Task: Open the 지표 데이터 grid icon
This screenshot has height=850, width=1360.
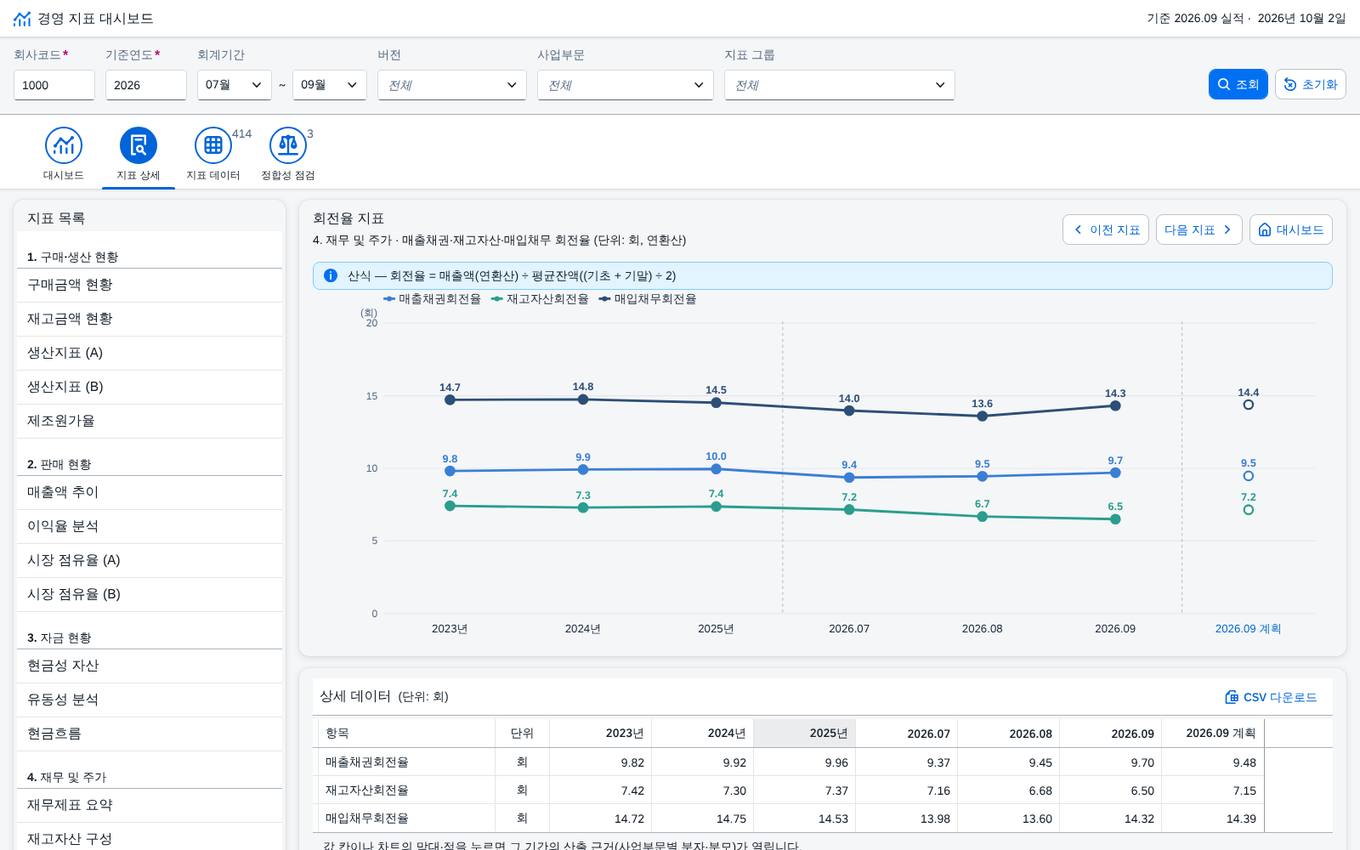Action: pyautogui.click(x=213, y=145)
